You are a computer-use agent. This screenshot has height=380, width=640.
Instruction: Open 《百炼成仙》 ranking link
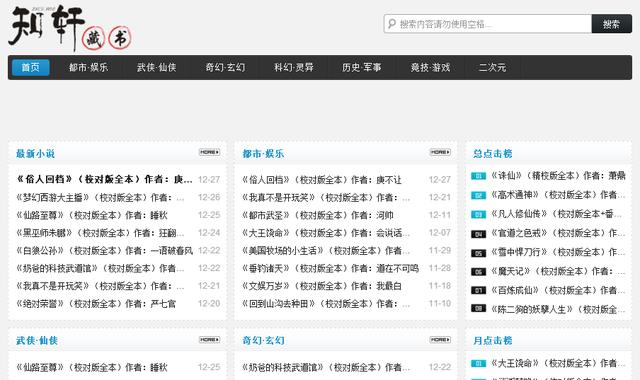coord(558,290)
